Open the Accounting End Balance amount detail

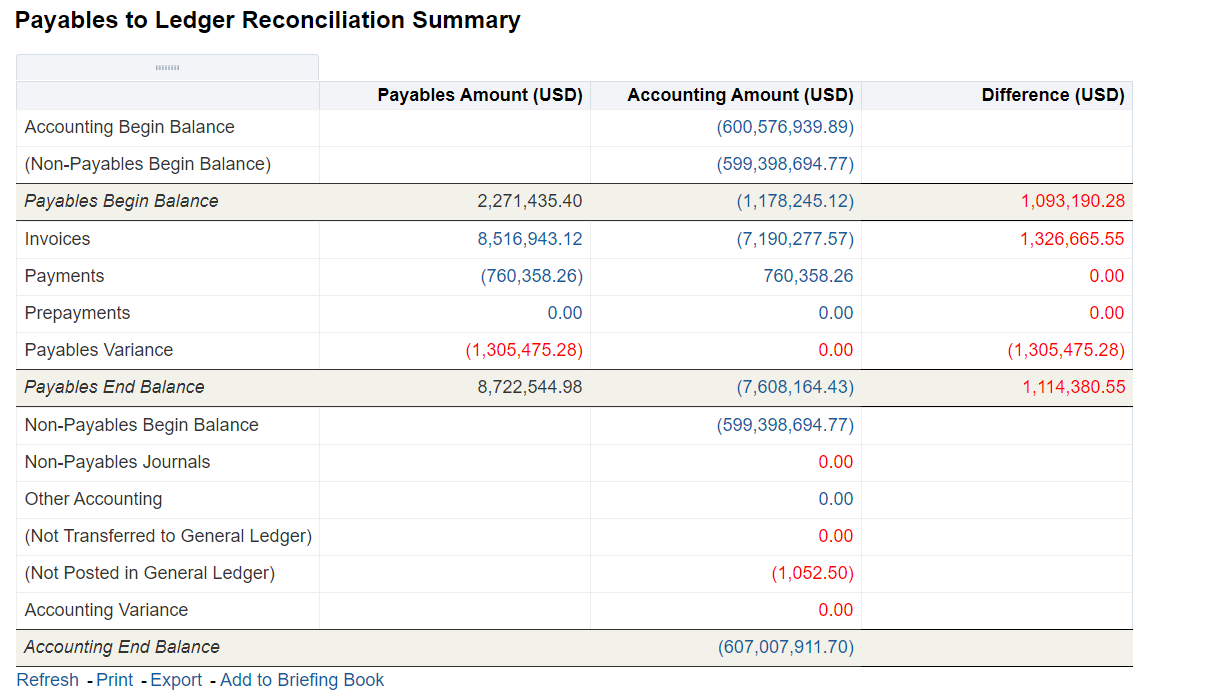coord(784,646)
